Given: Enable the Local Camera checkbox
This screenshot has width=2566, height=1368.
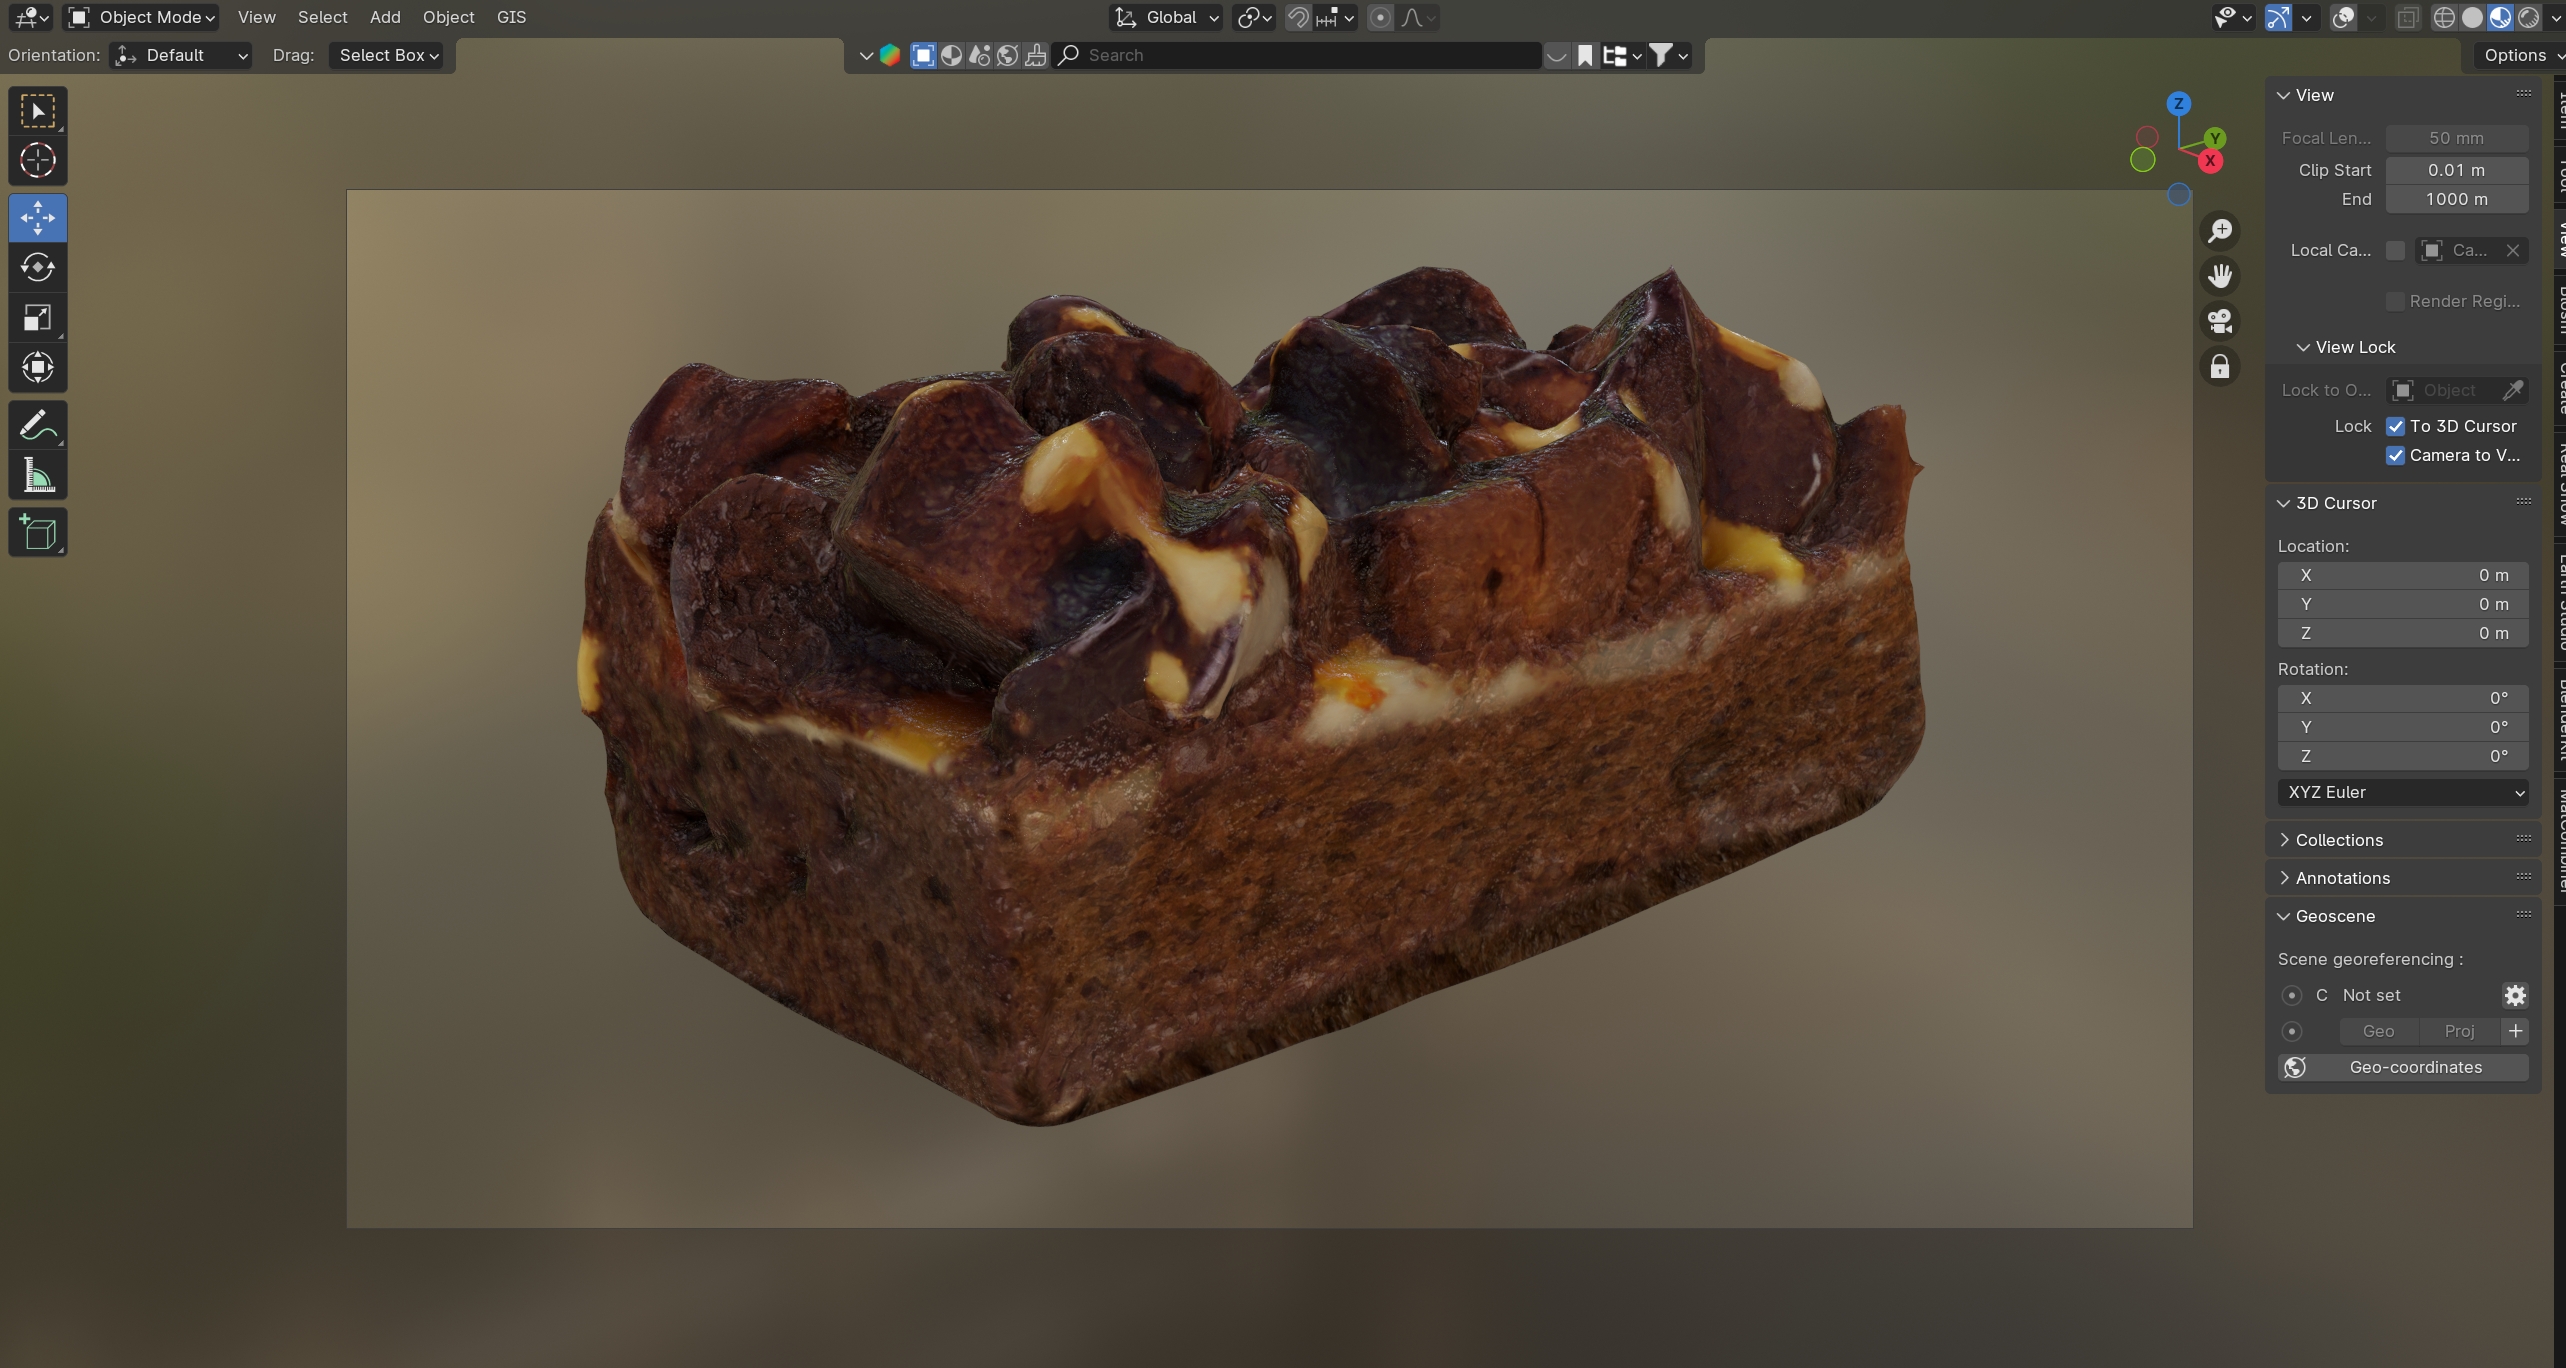Looking at the screenshot, I should tap(2395, 250).
